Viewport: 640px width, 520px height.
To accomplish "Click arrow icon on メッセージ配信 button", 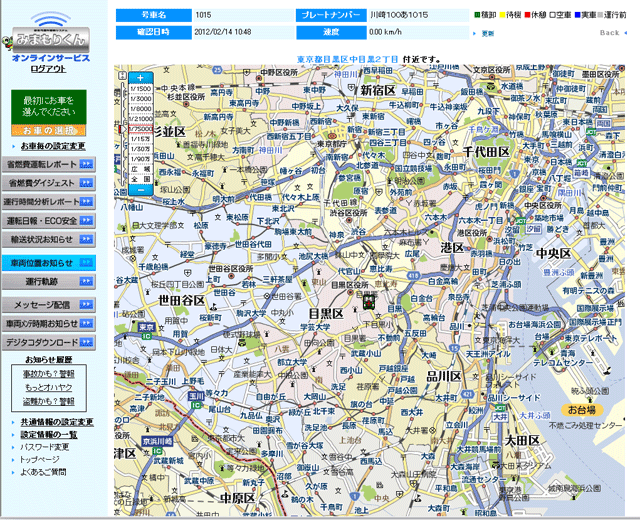I will 86,304.
